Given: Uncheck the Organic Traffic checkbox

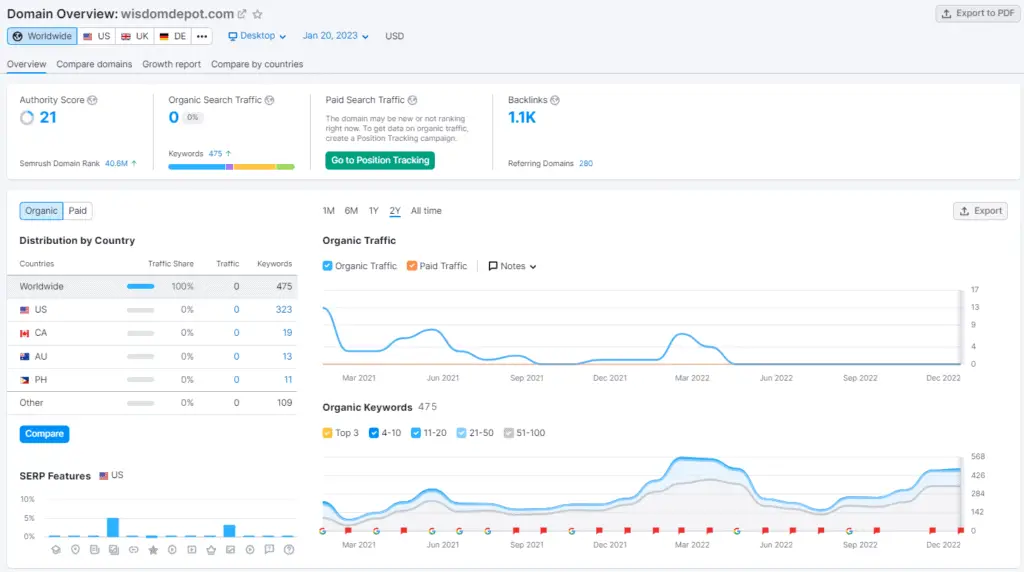Looking at the screenshot, I should pyautogui.click(x=327, y=266).
